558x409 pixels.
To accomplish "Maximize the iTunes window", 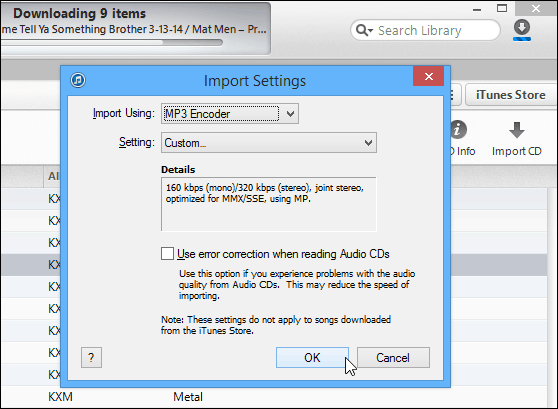I will tap(502, 9).
